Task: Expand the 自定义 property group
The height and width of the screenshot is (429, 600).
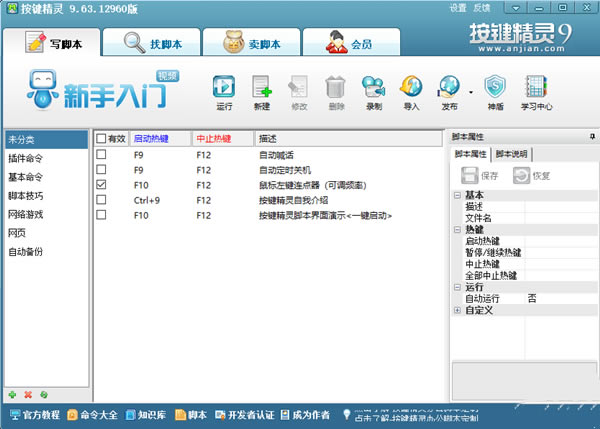Action: 457,309
